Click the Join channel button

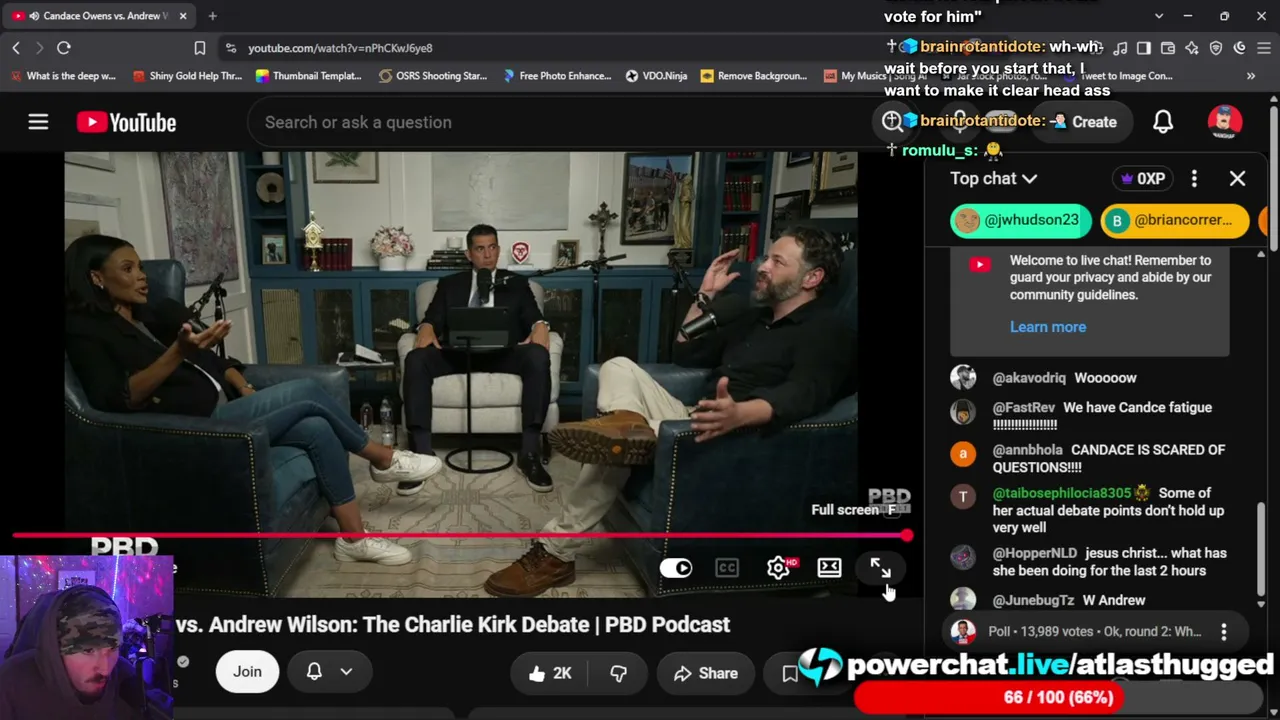(x=247, y=672)
